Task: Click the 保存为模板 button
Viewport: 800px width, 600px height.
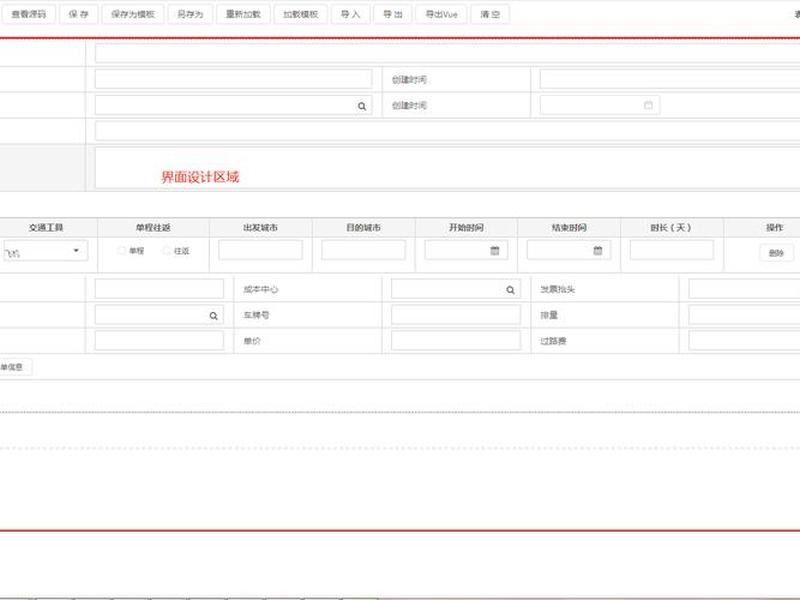Action: (x=133, y=14)
